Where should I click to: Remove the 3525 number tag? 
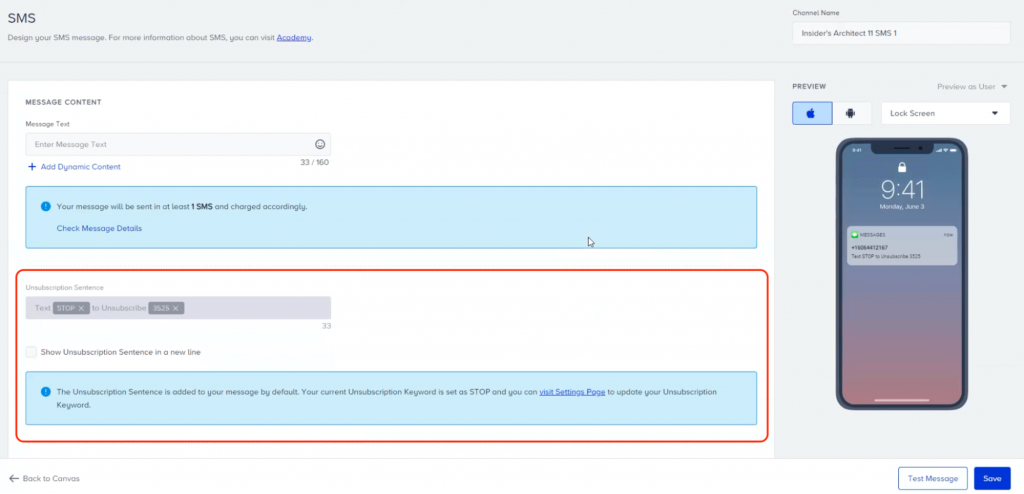176,308
